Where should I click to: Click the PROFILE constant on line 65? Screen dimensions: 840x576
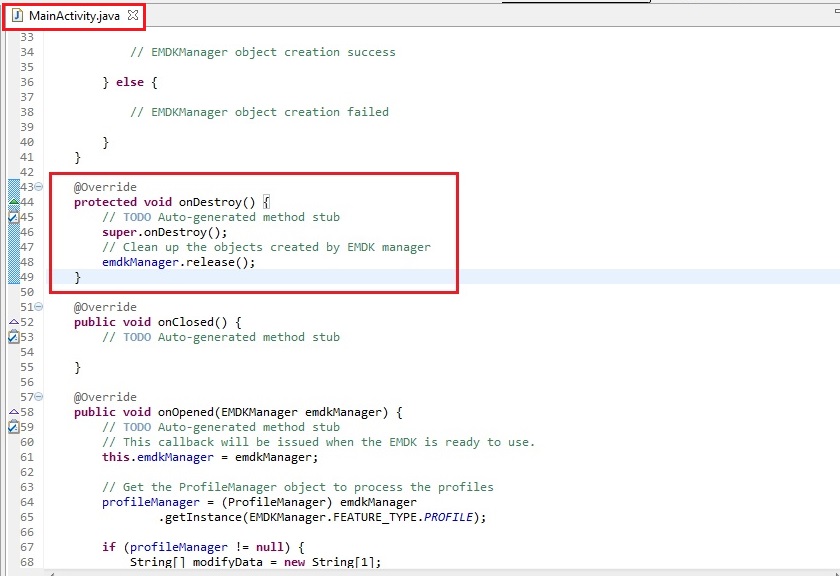point(455,517)
